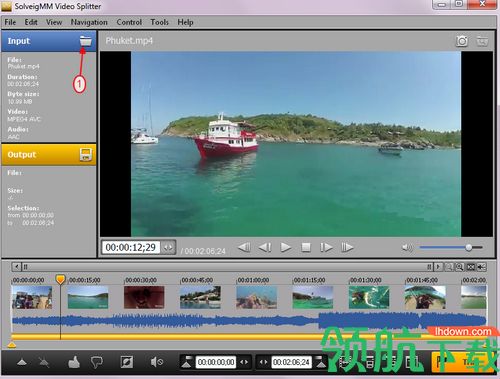Step forward one frame
Viewport: 500px width, 379px height.
326,247
